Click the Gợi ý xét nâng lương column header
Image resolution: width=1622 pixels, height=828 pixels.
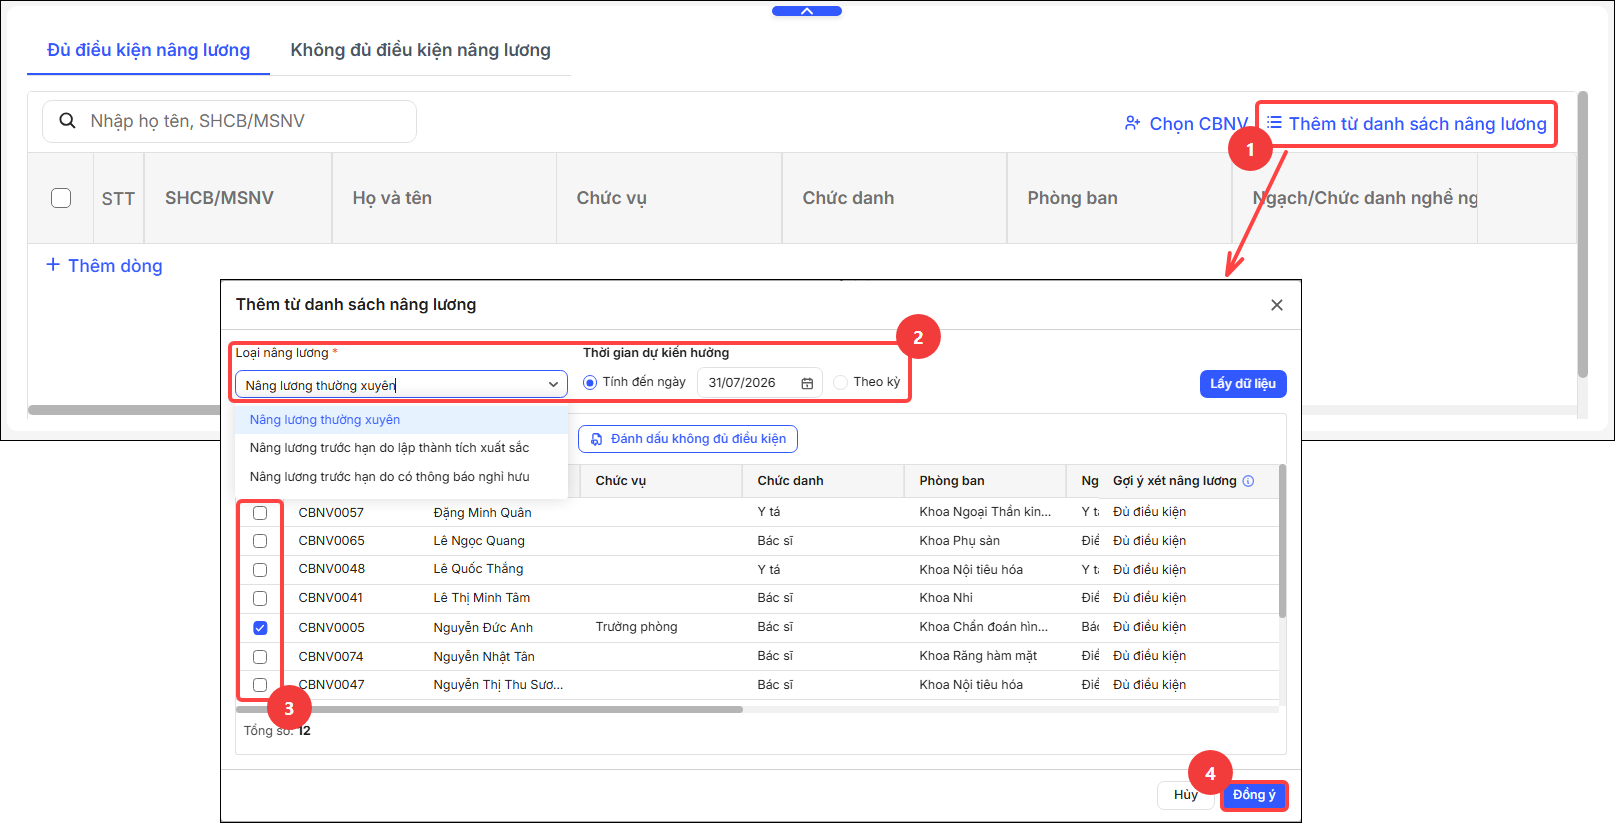point(1175,481)
